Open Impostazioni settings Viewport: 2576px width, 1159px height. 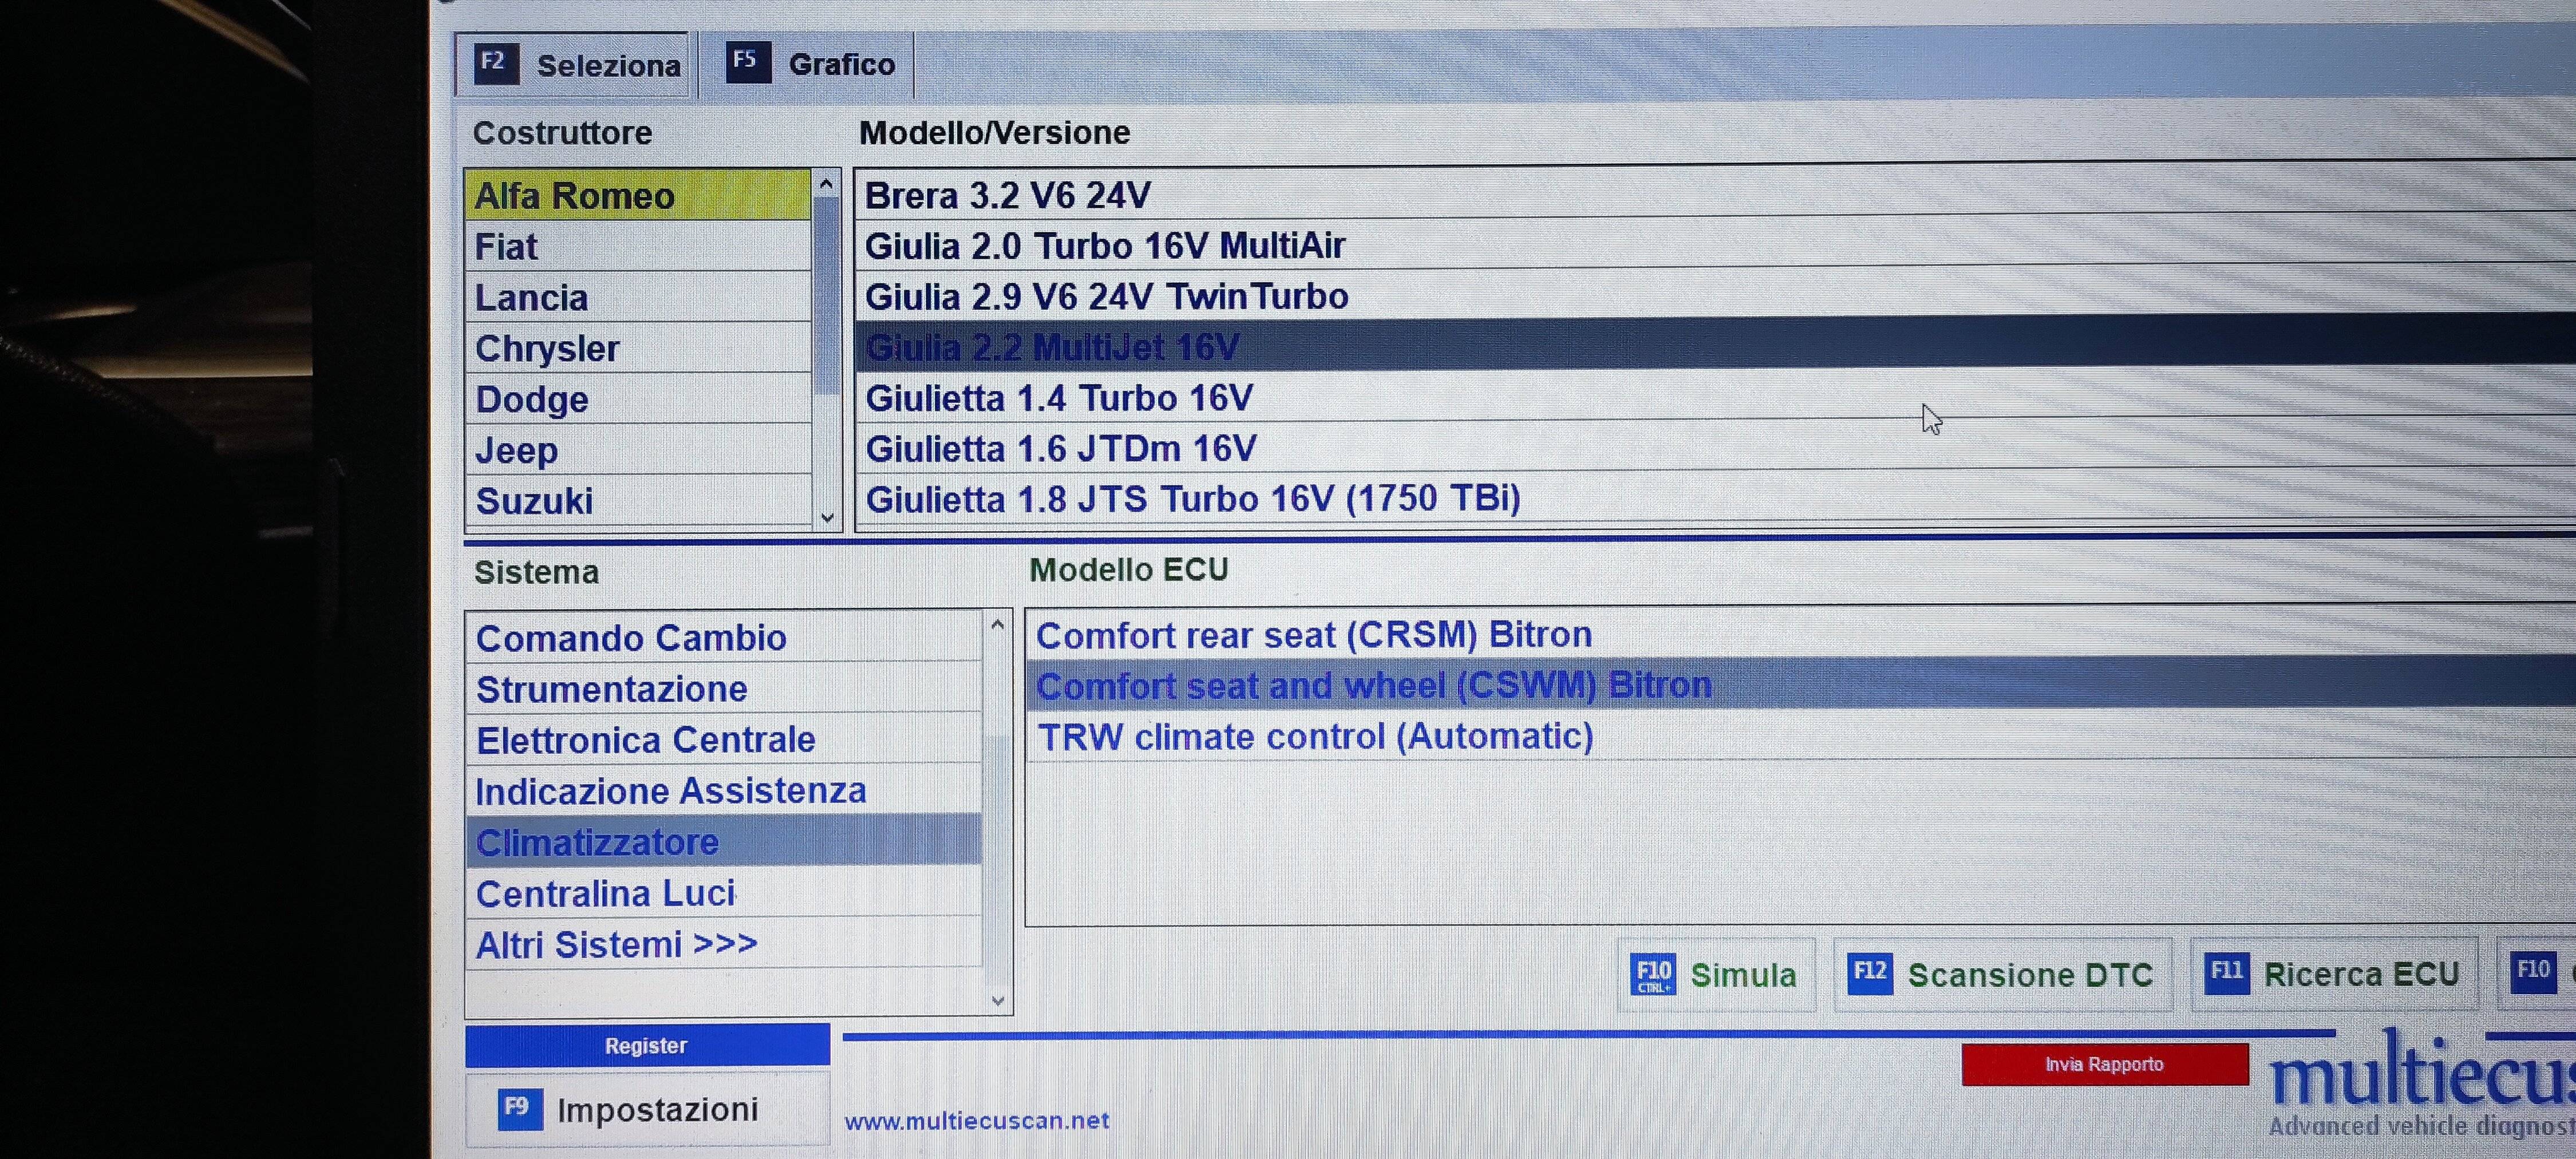tap(647, 1109)
